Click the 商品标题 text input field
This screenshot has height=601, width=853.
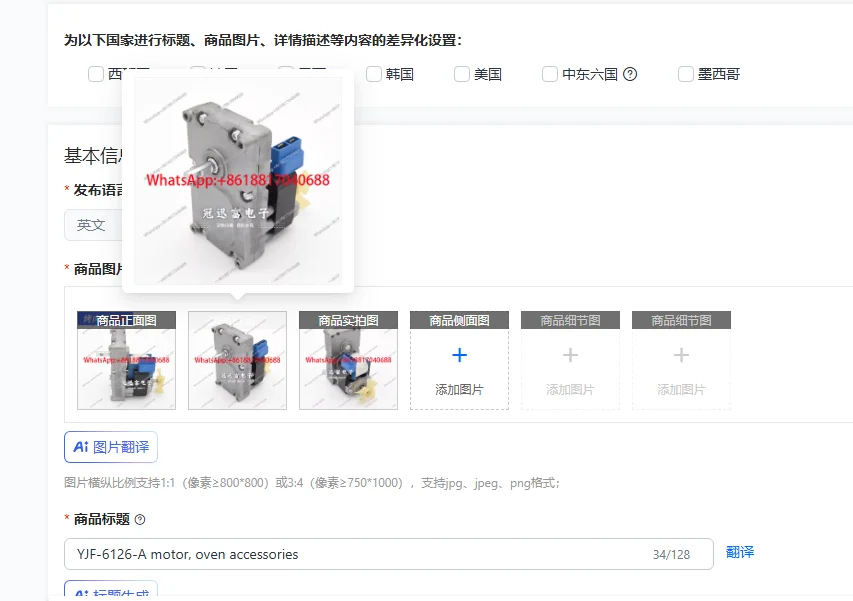point(388,554)
